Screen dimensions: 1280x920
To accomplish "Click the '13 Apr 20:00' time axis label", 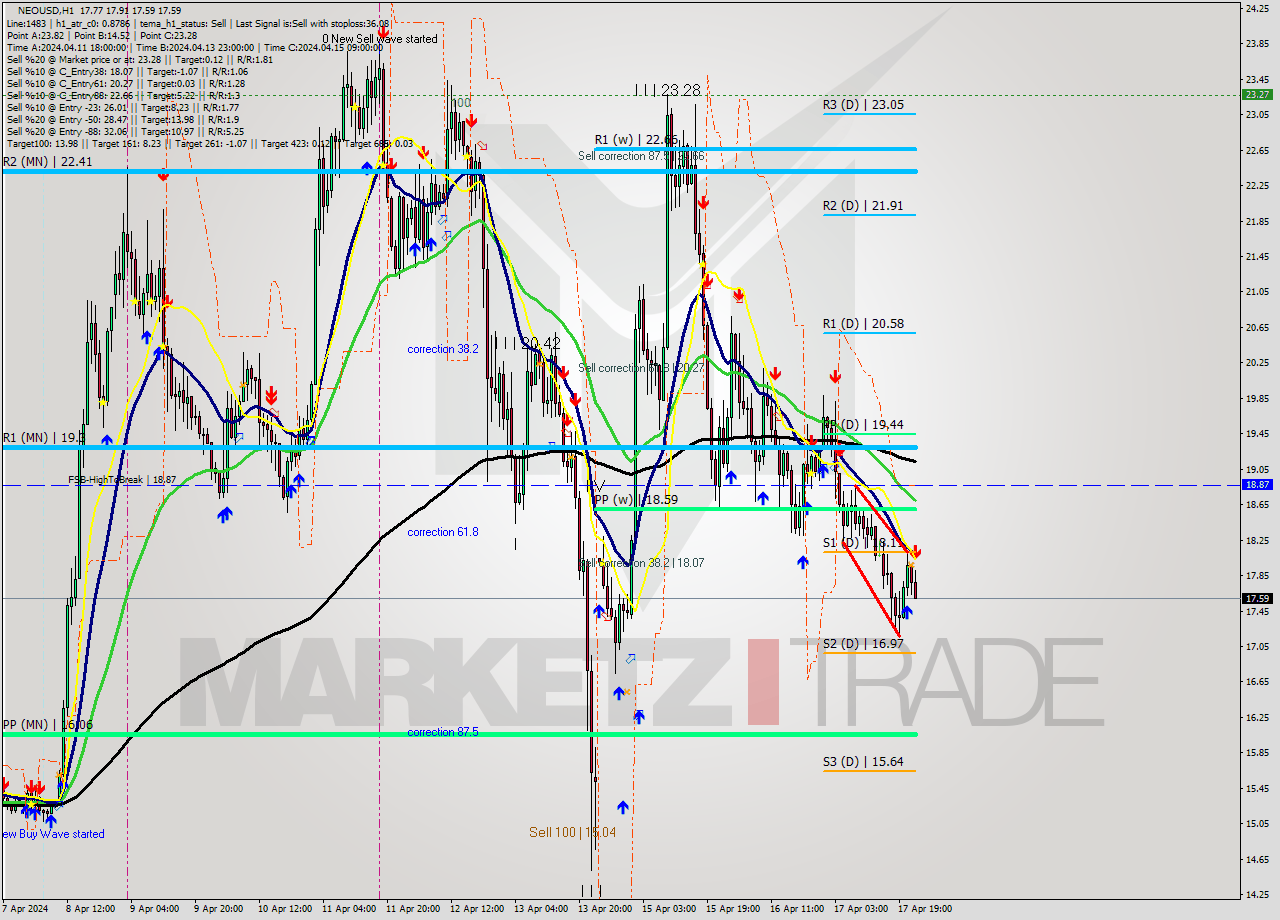I will coord(604,909).
